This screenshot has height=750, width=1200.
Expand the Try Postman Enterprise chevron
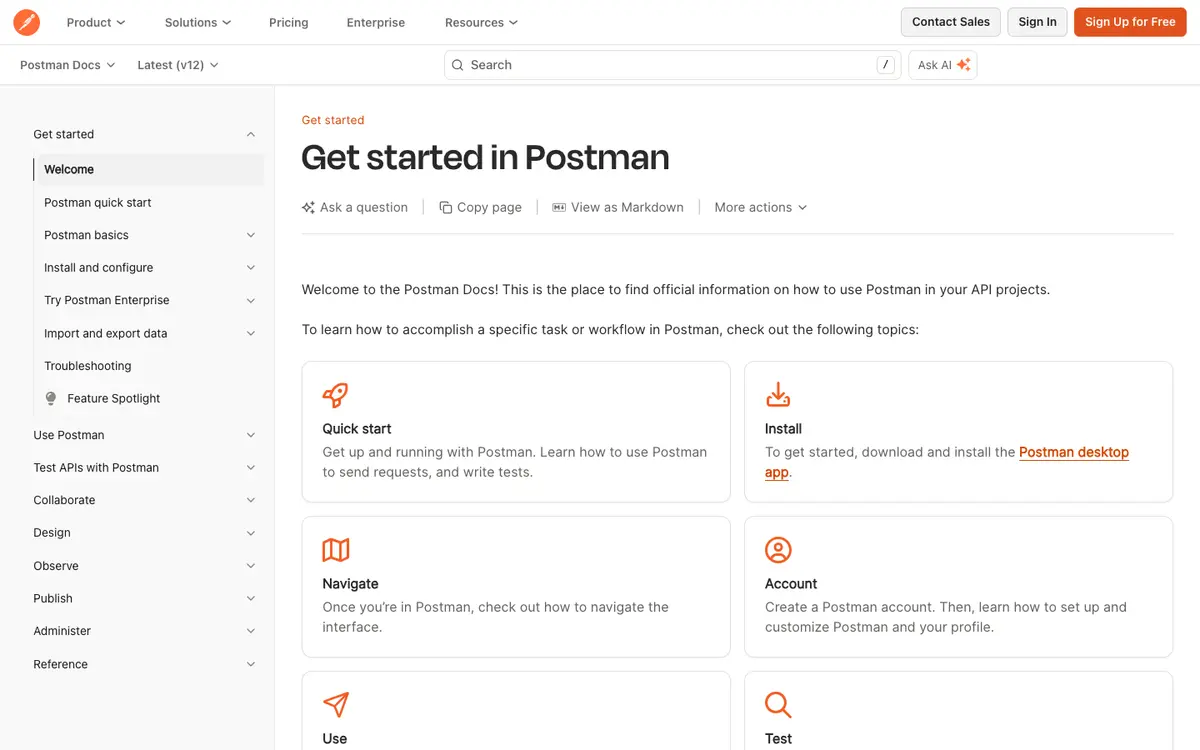(x=251, y=300)
